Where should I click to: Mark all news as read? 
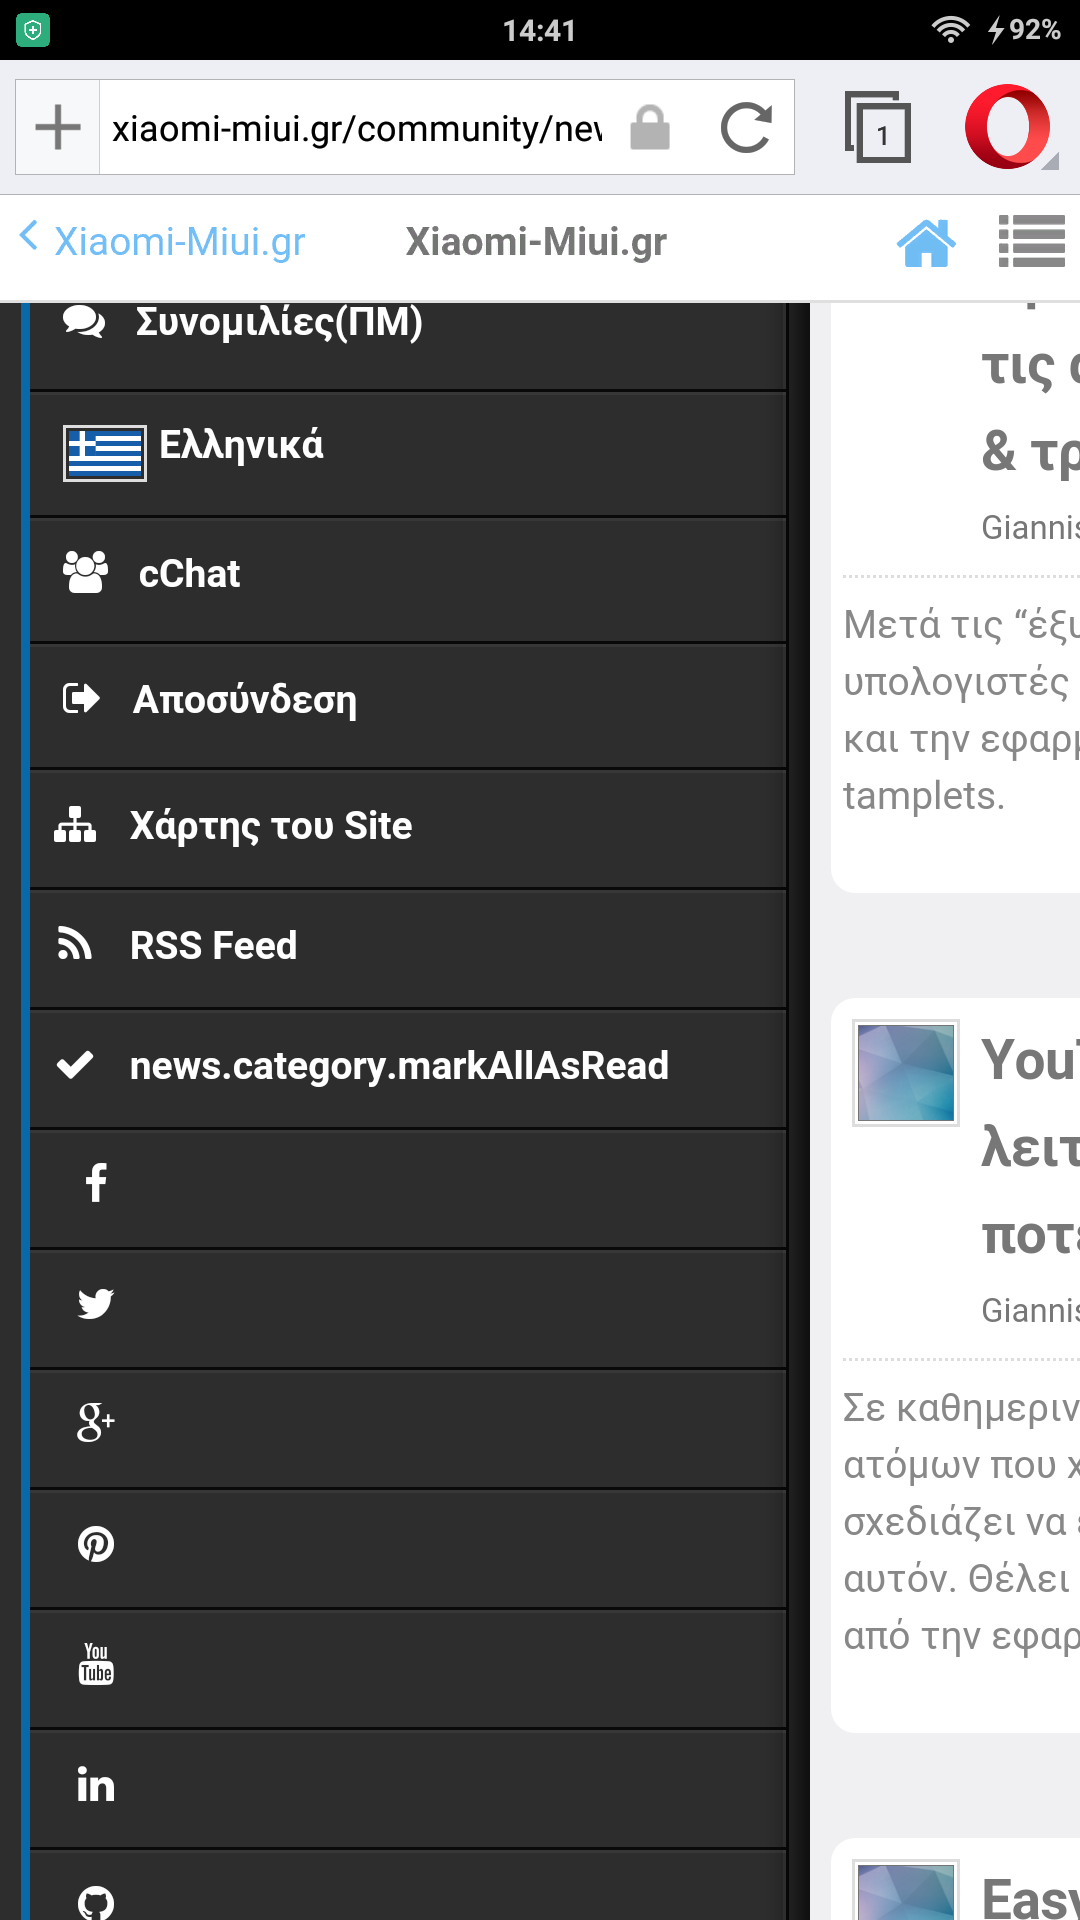(x=398, y=1066)
